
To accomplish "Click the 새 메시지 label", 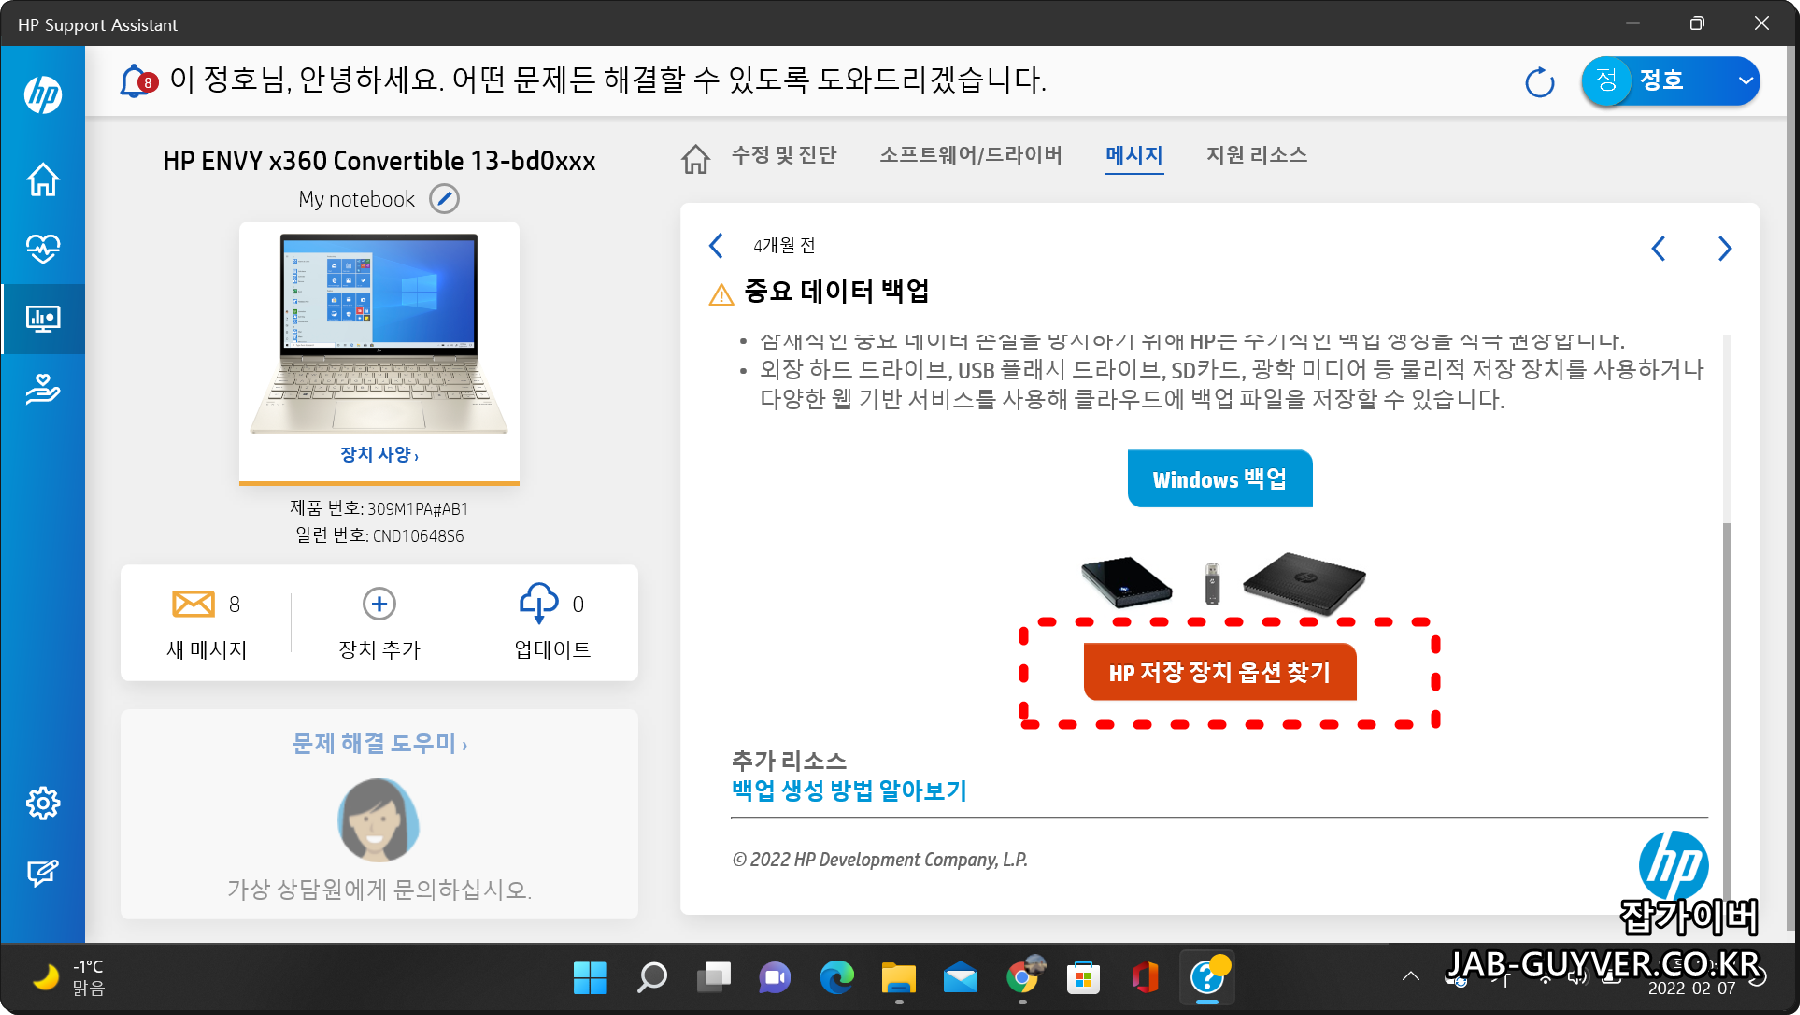I will (206, 650).
